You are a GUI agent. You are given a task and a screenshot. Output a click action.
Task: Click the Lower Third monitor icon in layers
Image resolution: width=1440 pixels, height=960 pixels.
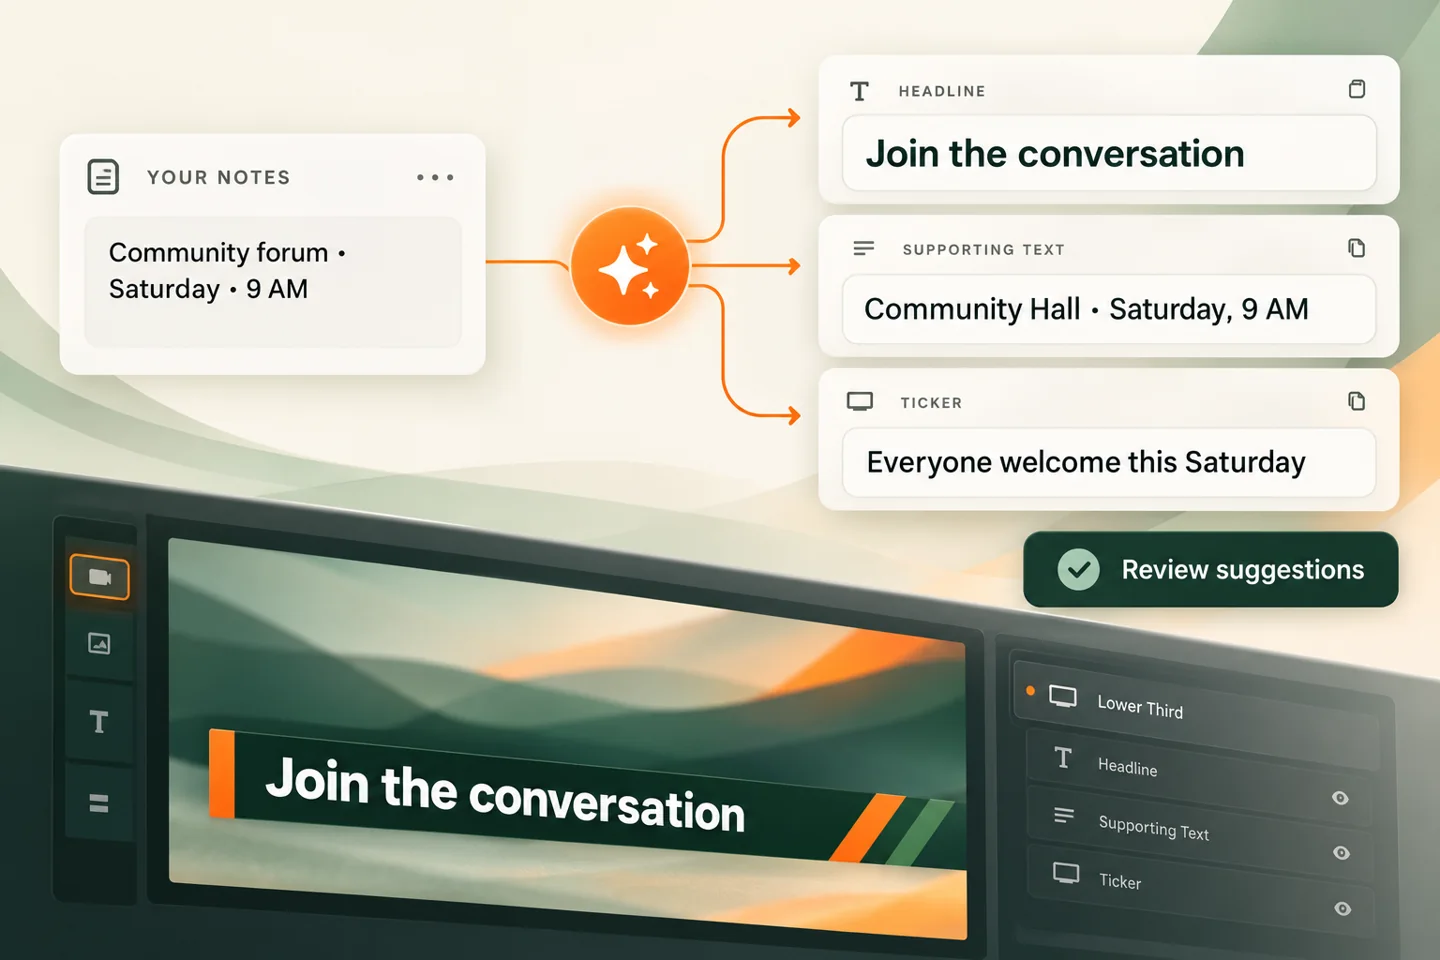1063,697
